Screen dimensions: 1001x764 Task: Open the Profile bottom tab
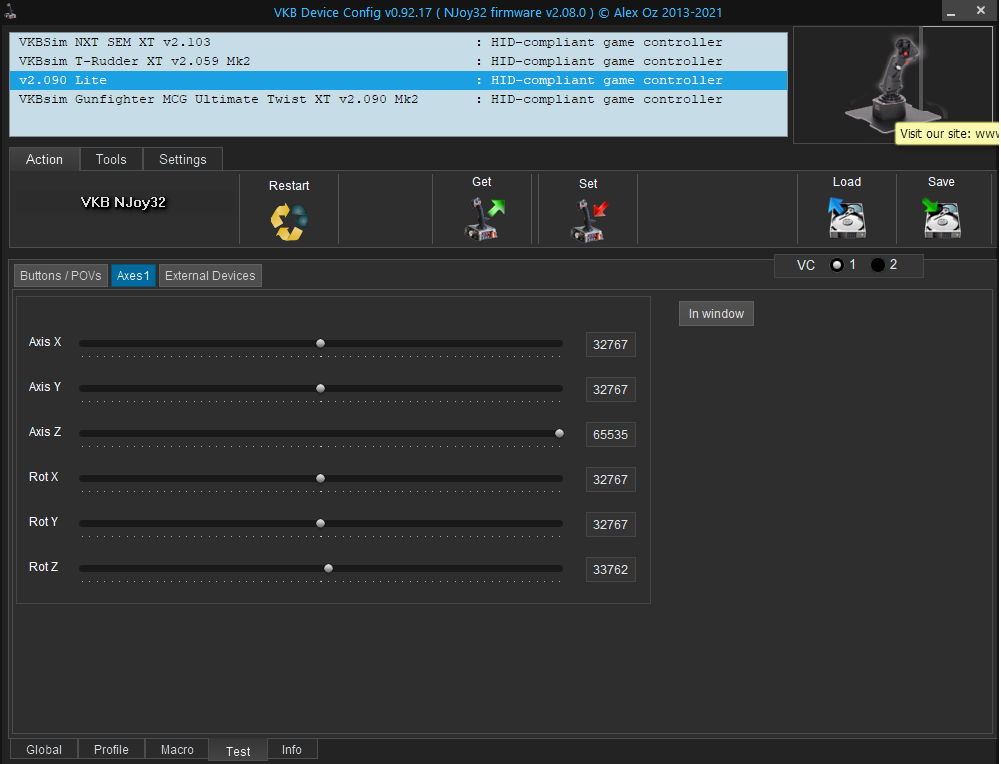pyautogui.click(x=111, y=749)
